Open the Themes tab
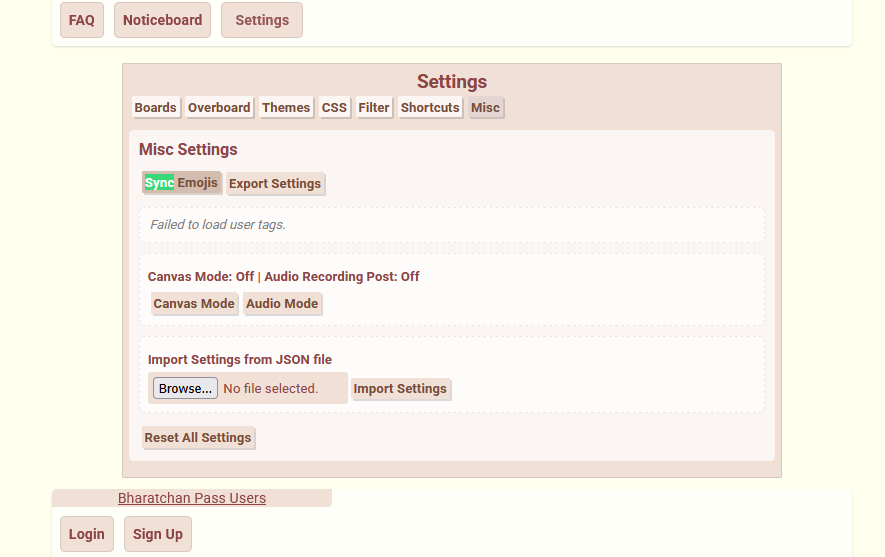This screenshot has width=885, height=557. point(286,108)
